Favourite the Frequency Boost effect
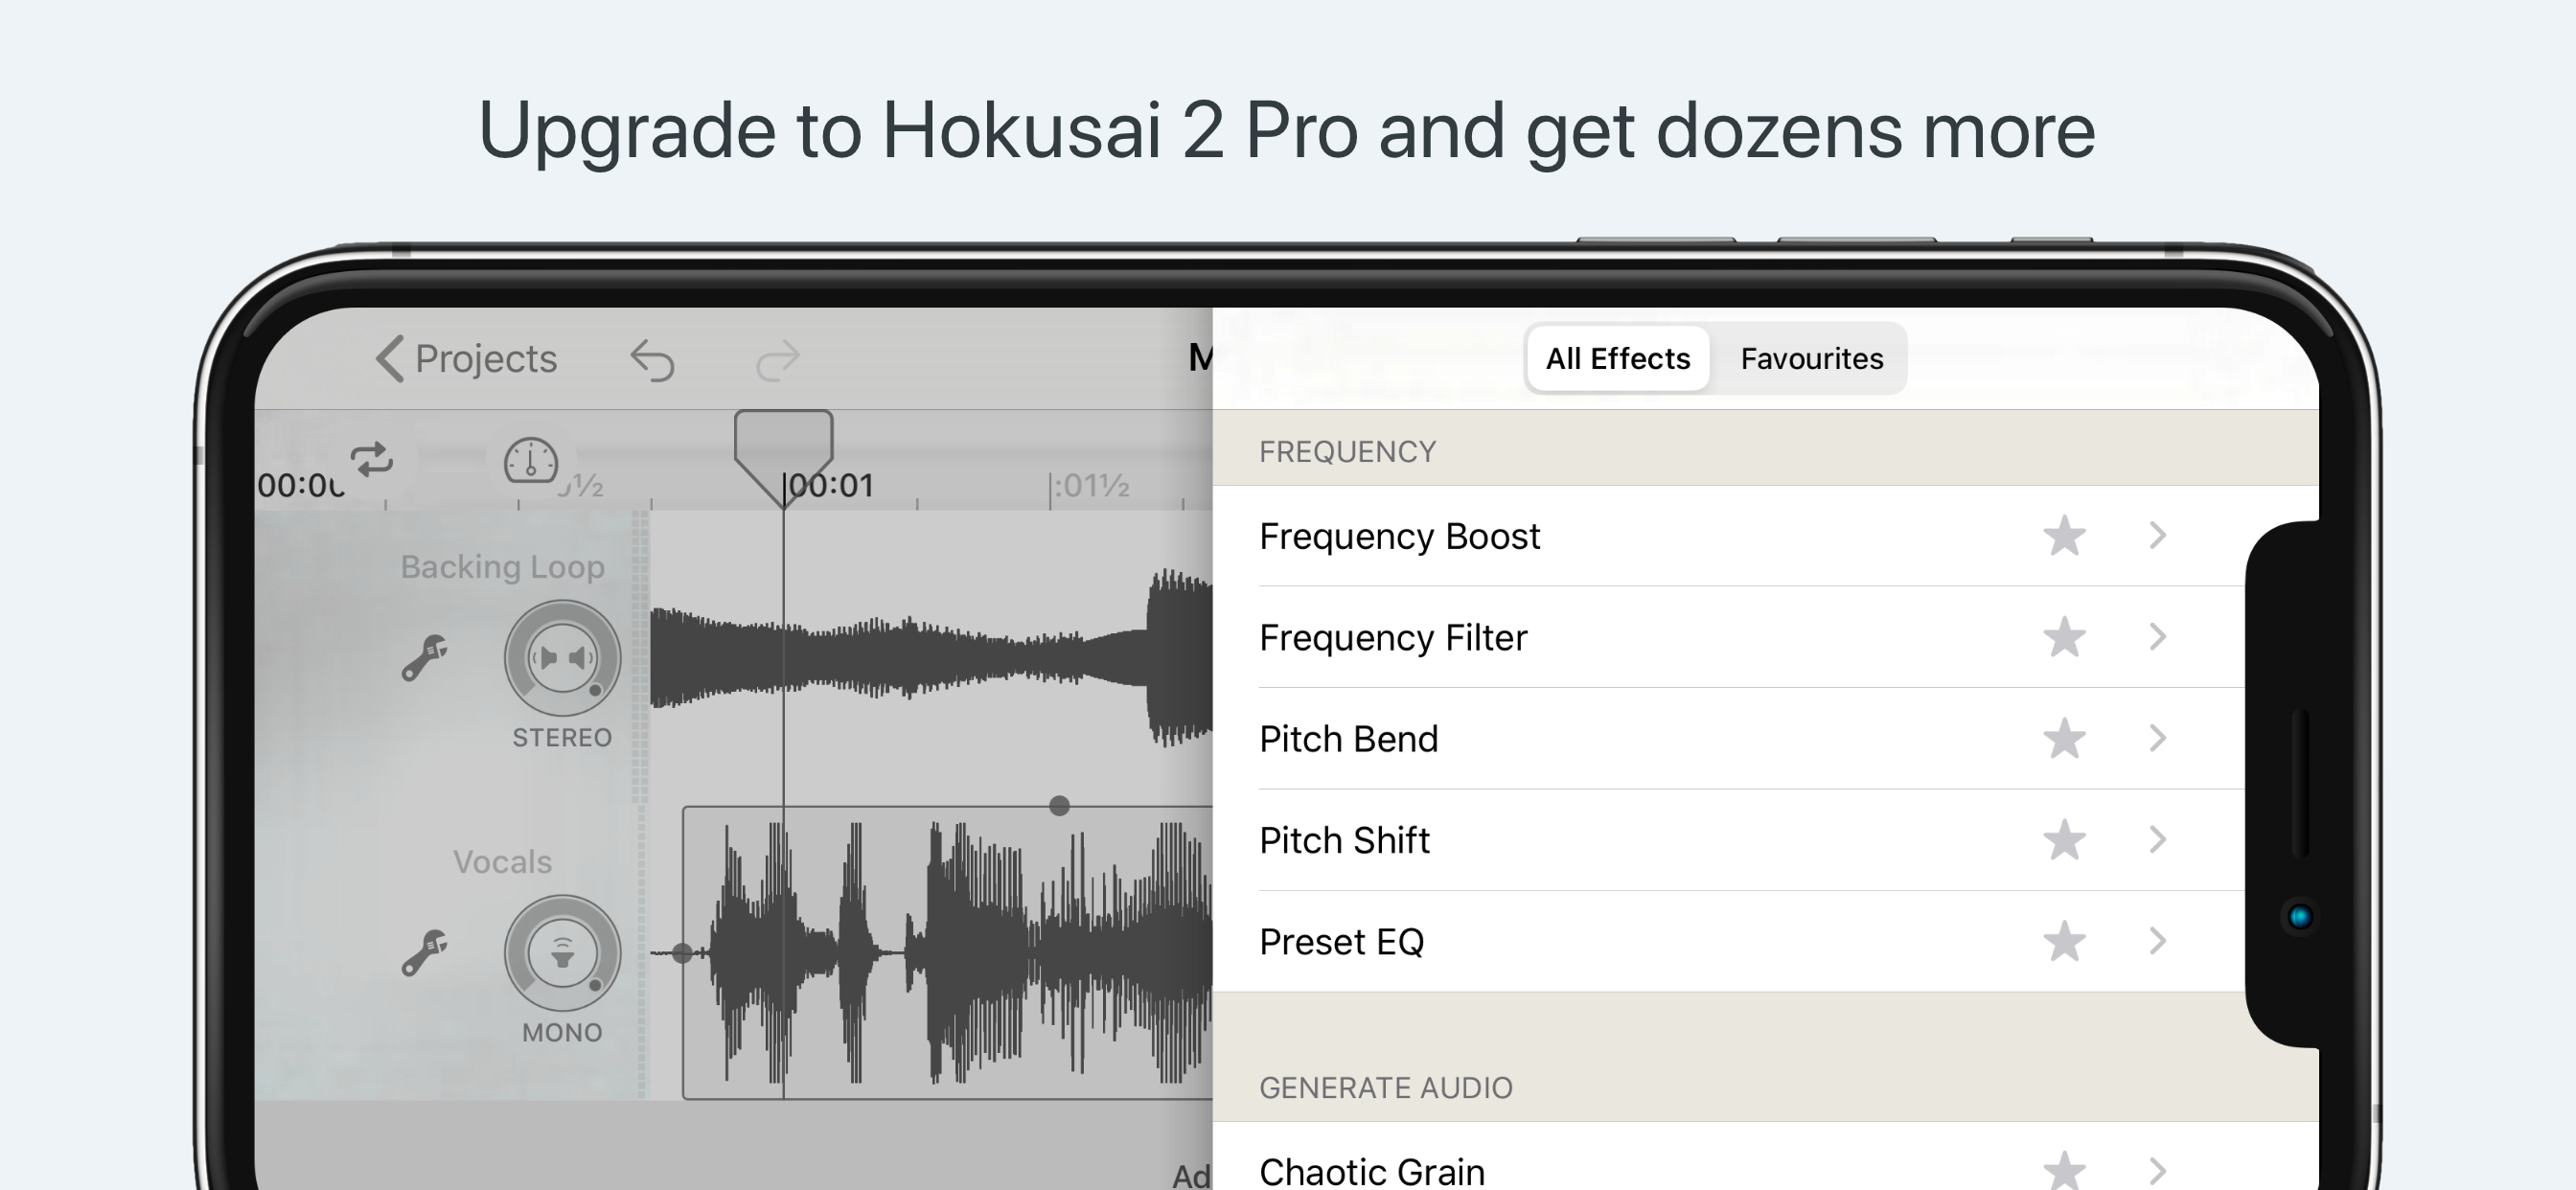 tap(2064, 536)
